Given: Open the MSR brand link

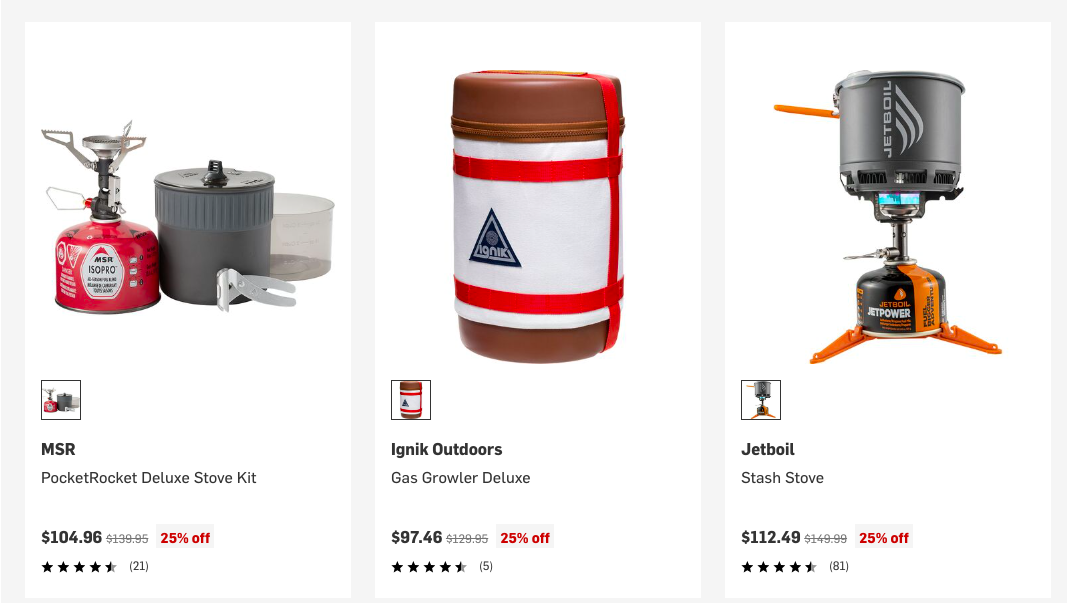Looking at the screenshot, I should 58,449.
